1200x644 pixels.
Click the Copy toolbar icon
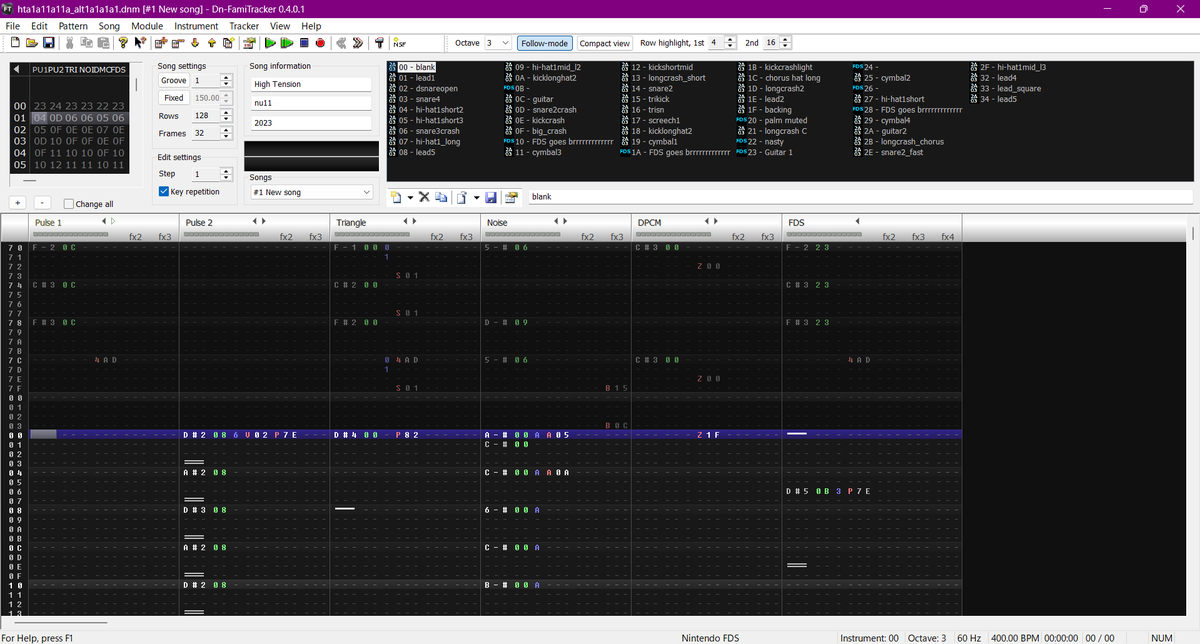coord(86,43)
